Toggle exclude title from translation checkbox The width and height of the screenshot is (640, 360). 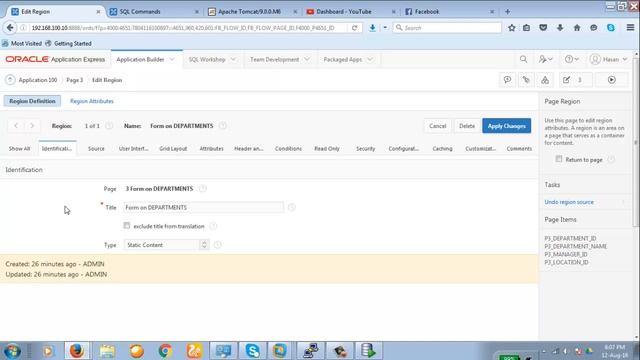tap(127, 225)
